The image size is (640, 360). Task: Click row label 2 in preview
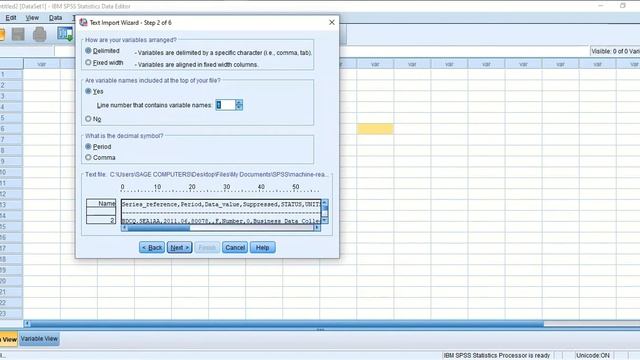(x=101, y=220)
